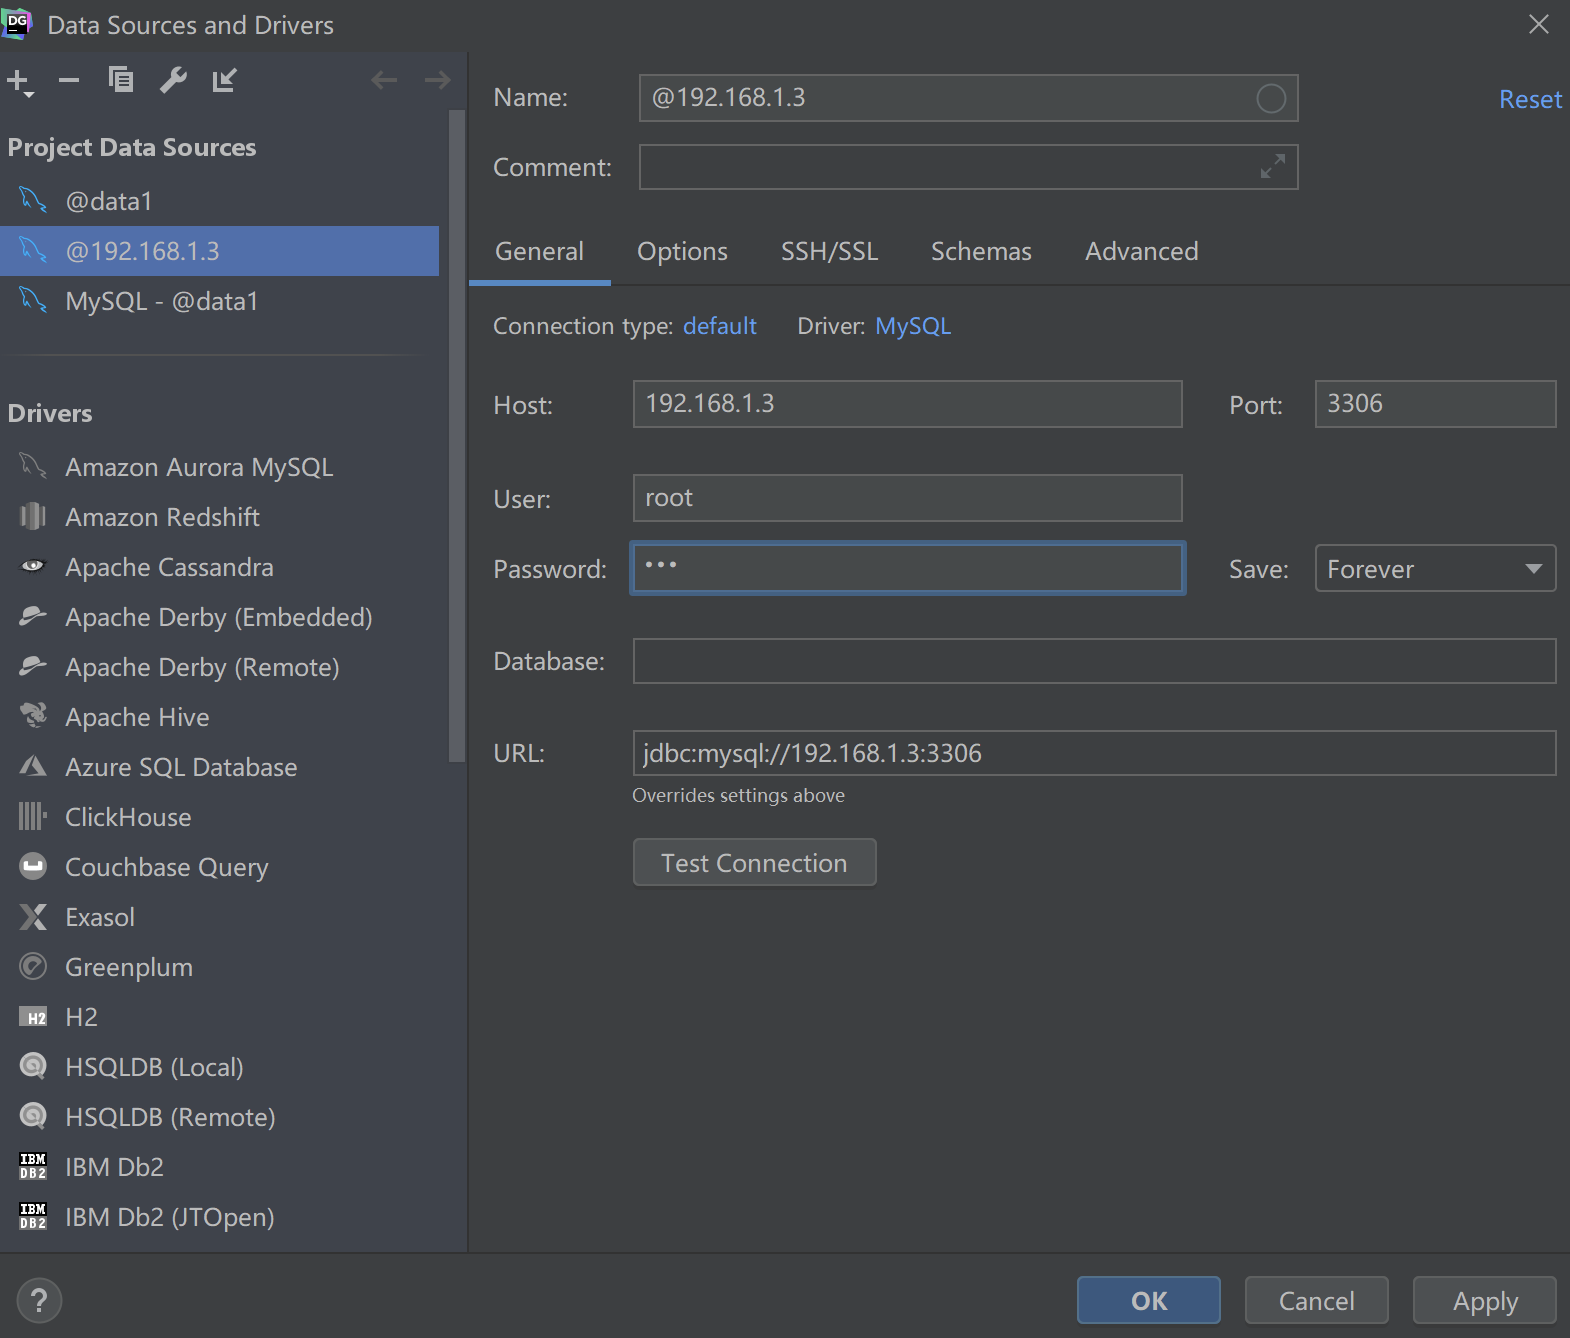Click the MySQL driver link
The image size is (1570, 1338).
coord(913,326)
